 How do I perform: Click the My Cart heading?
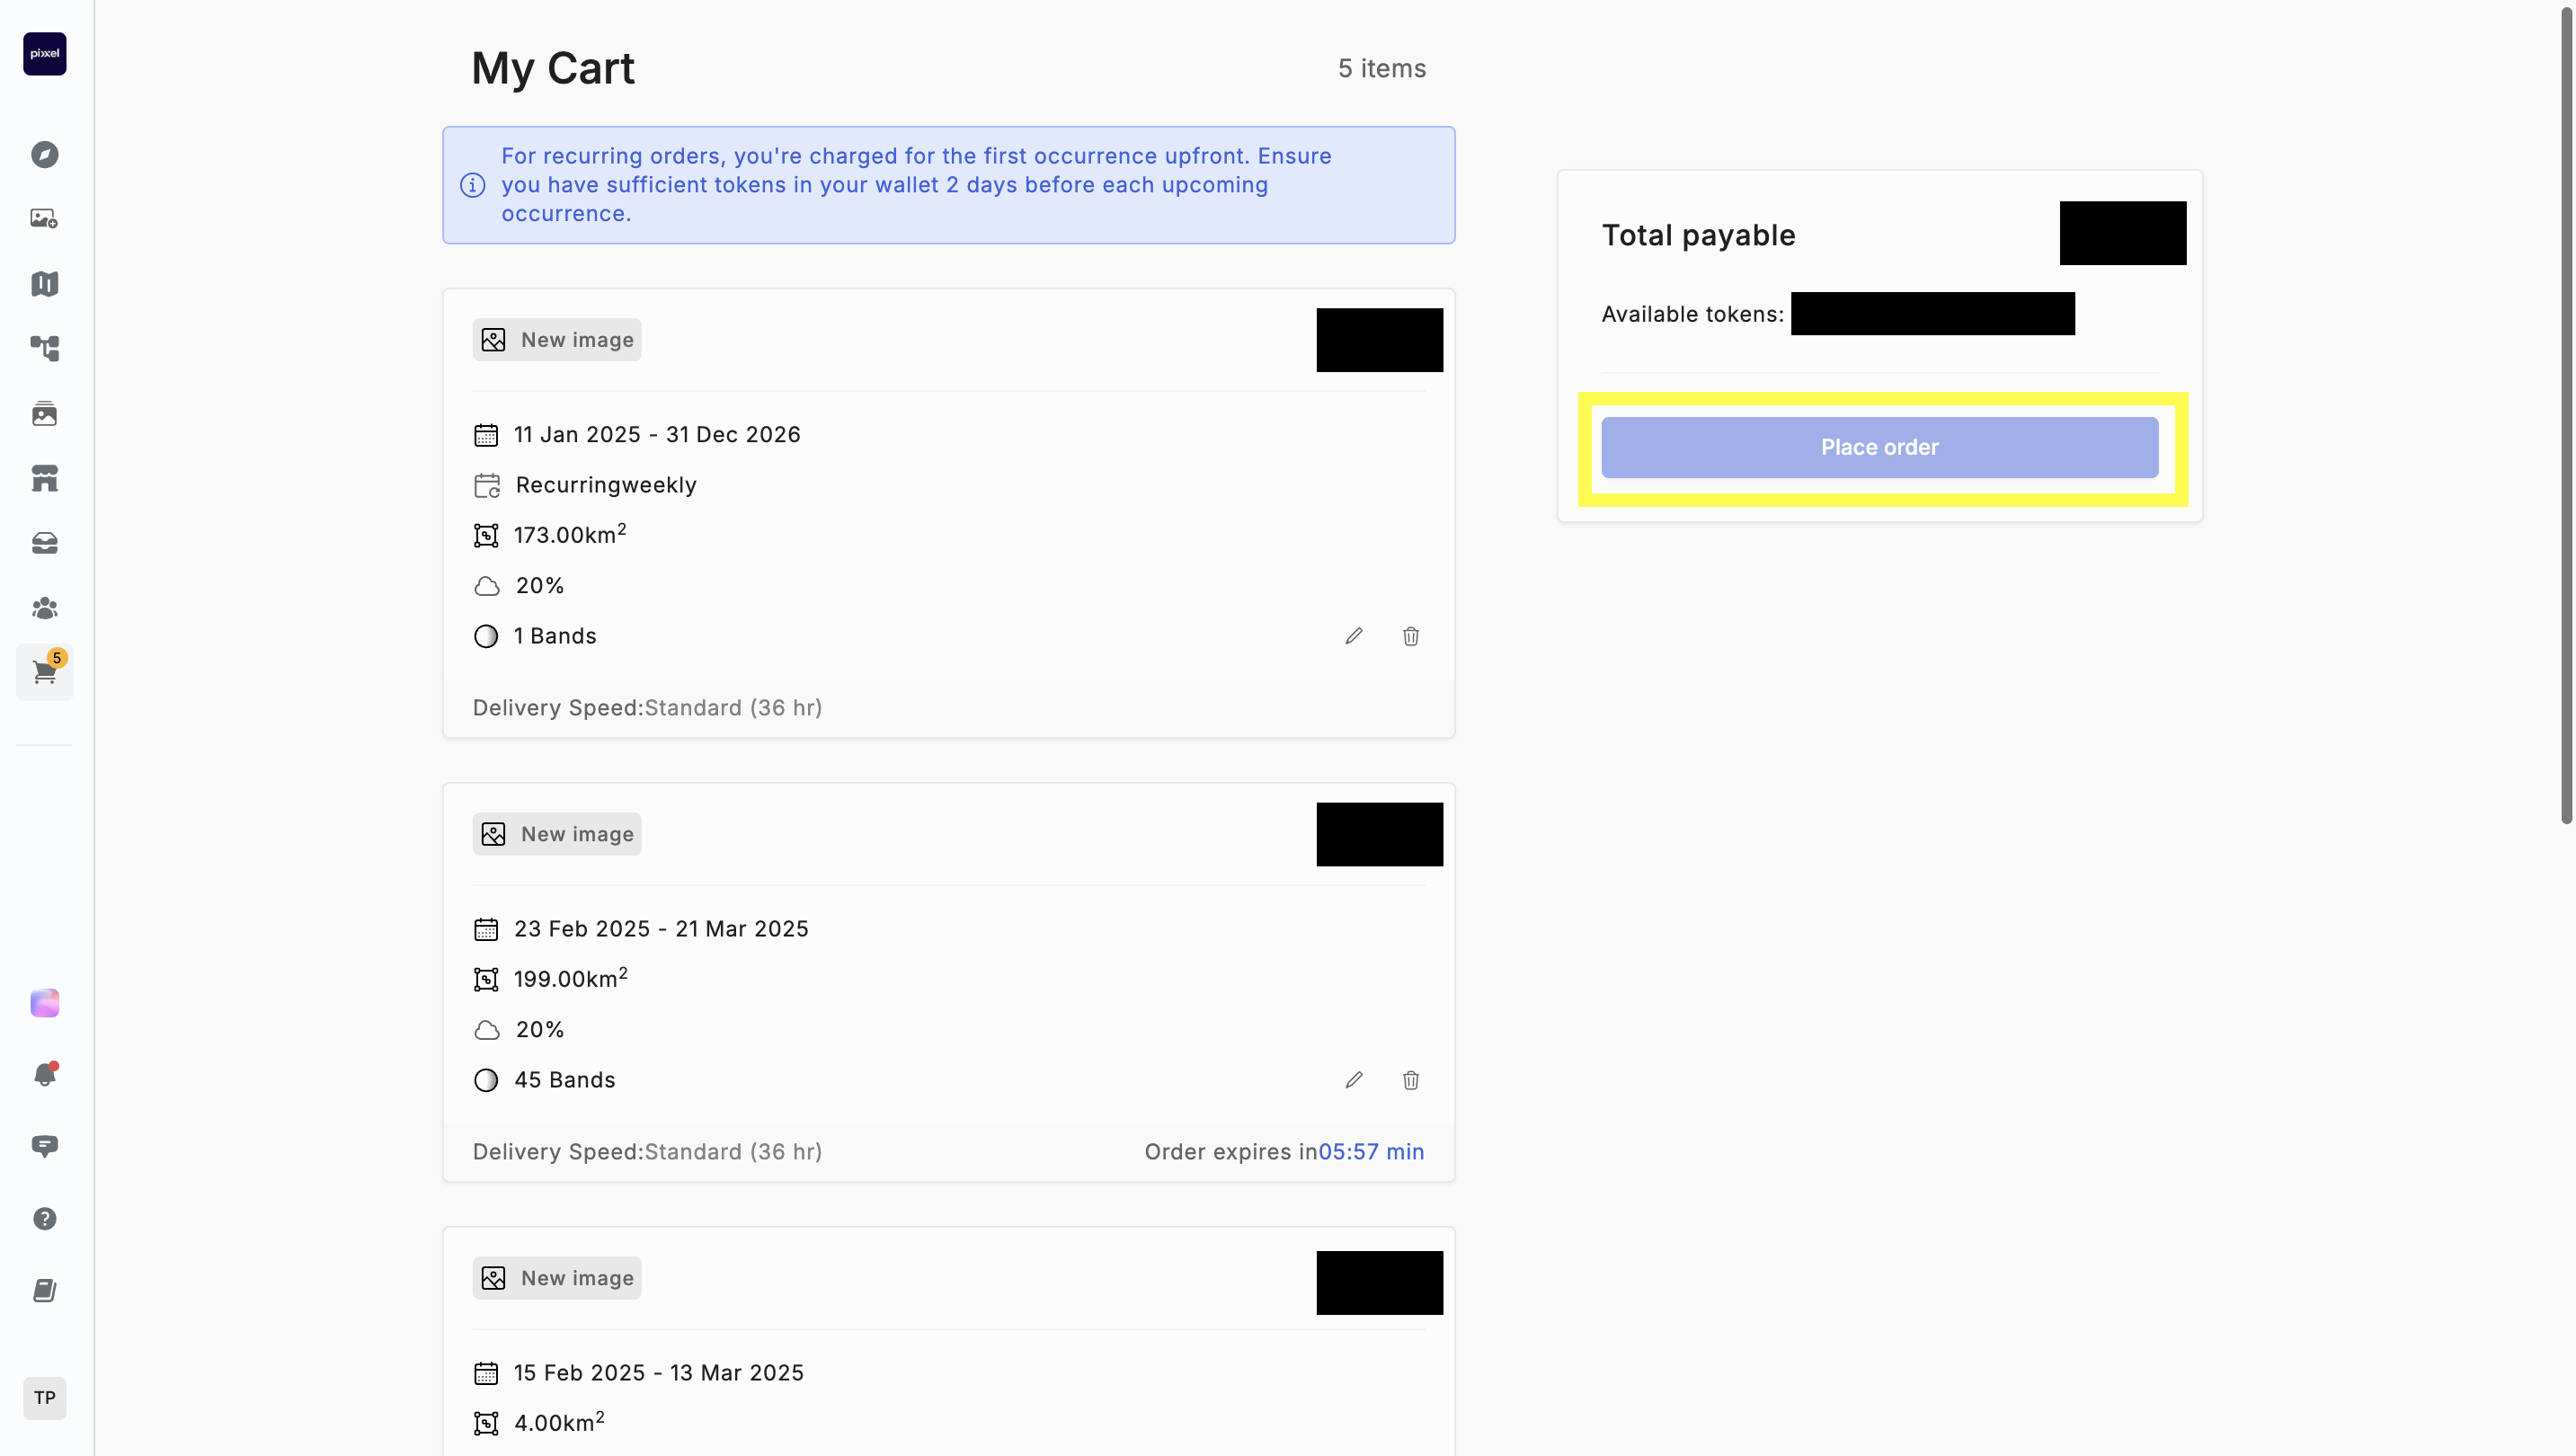point(553,69)
